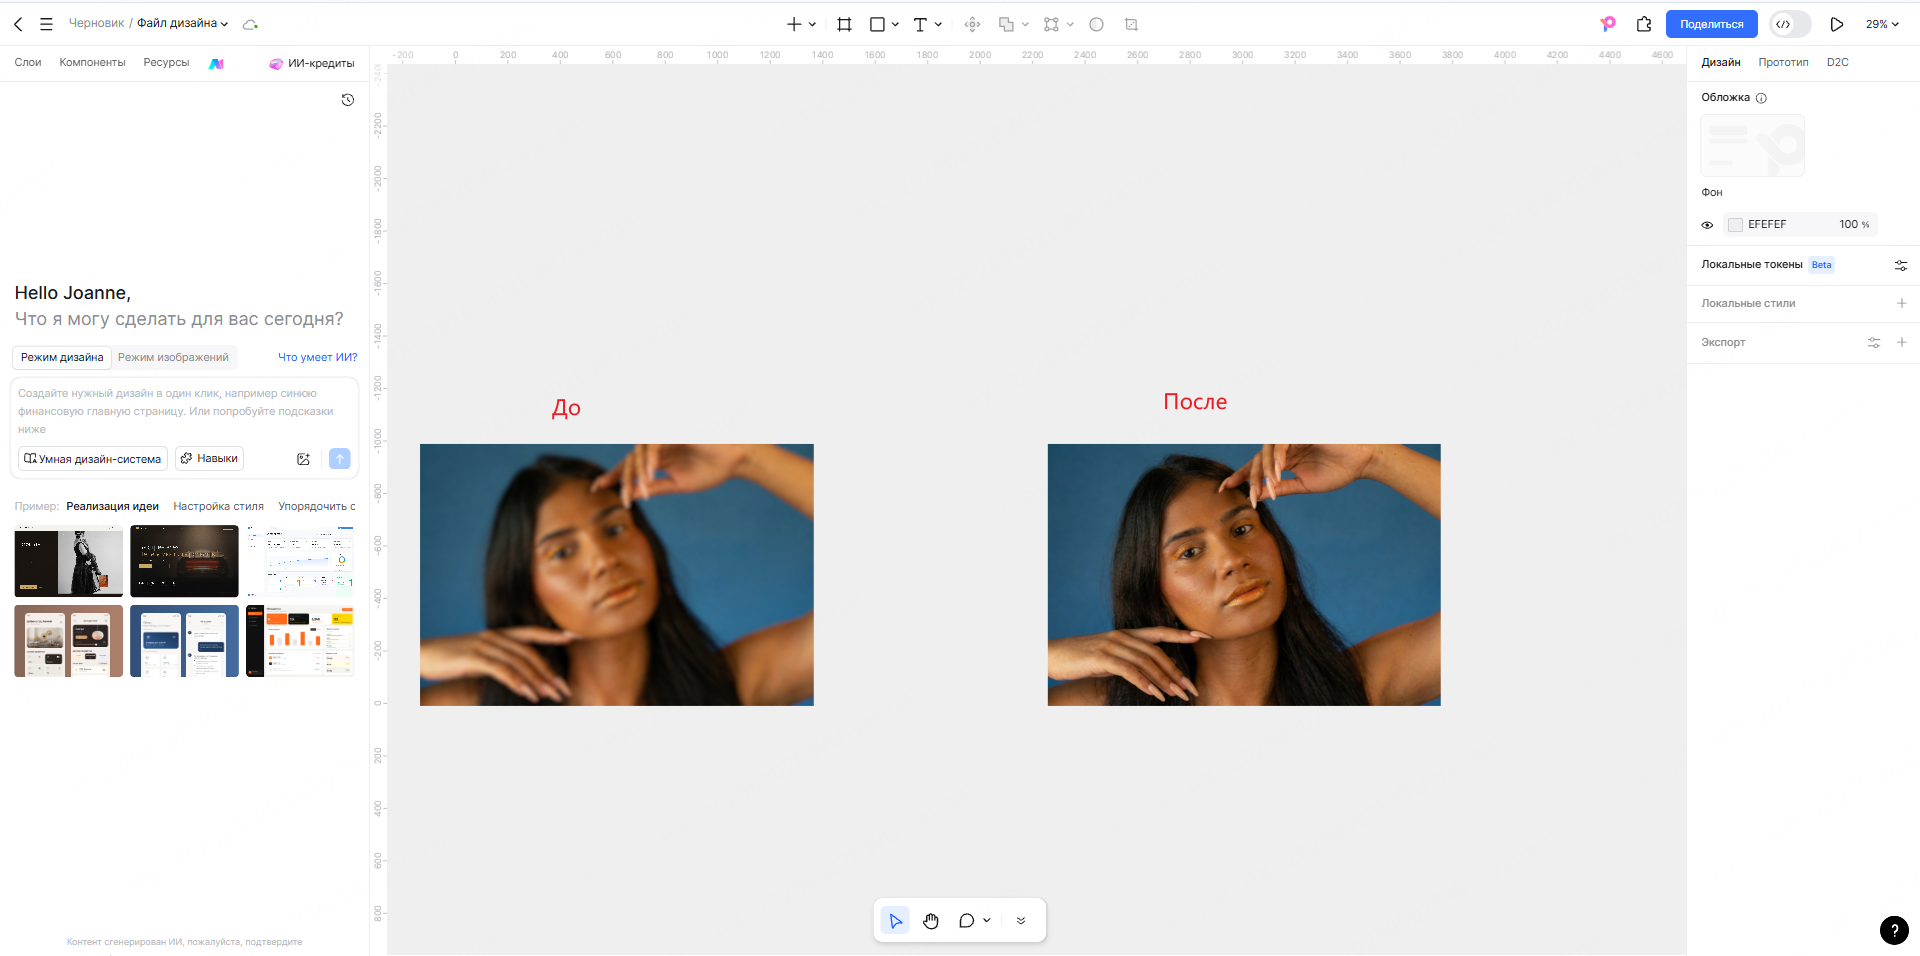
Task: Click the colorful AI logo tab
Action: [x=216, y=63]
